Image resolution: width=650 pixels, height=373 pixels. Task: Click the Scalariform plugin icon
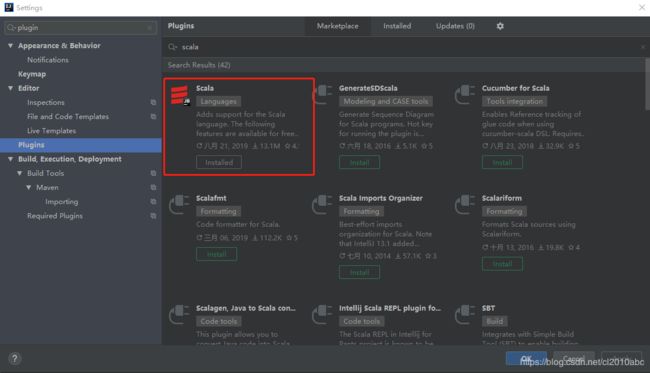point(465,205)
